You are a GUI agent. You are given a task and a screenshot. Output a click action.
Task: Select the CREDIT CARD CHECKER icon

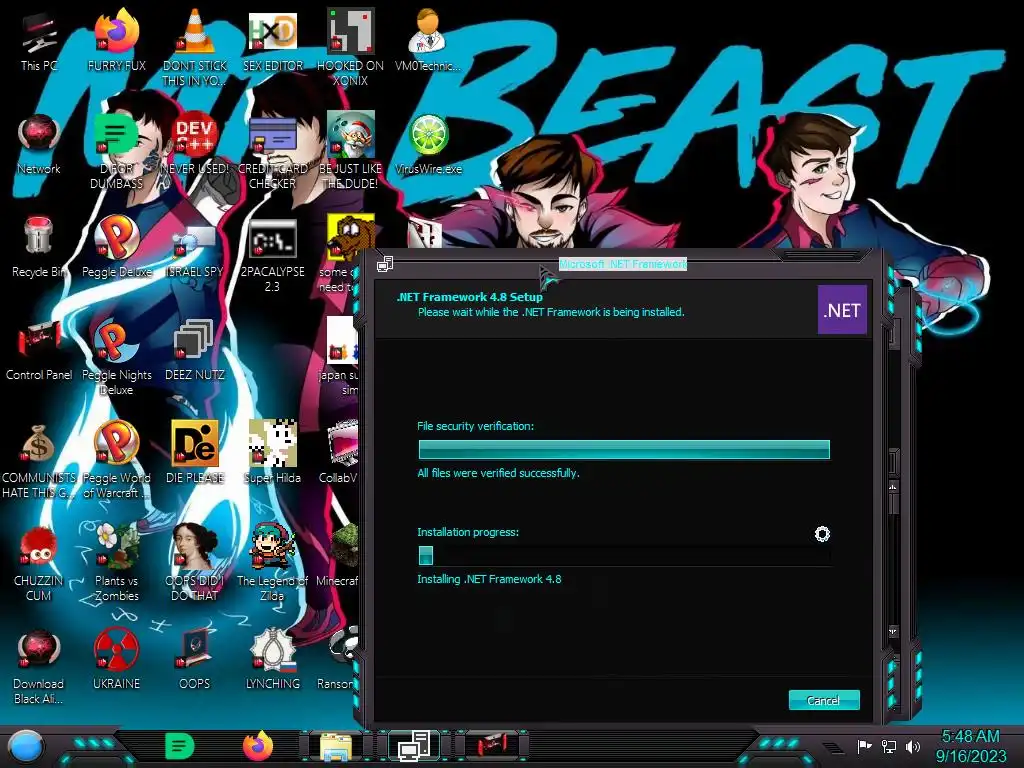click(x=272, y=135)
